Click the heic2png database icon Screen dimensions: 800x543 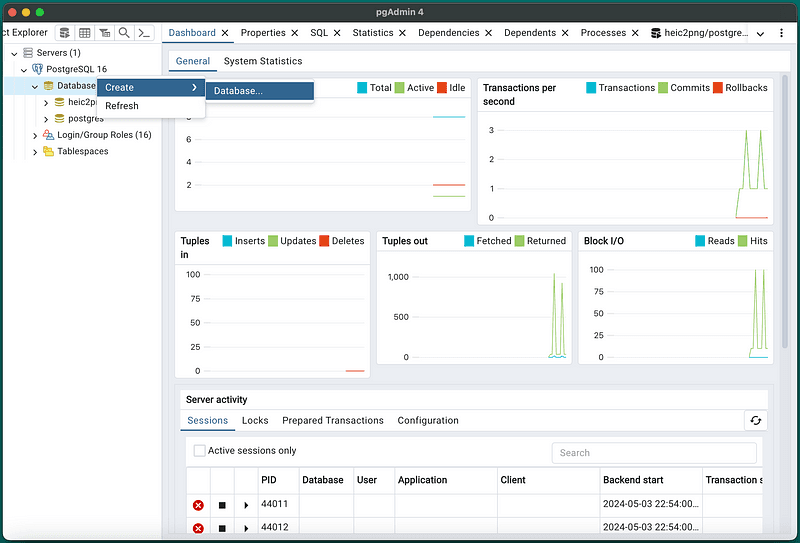60,102
